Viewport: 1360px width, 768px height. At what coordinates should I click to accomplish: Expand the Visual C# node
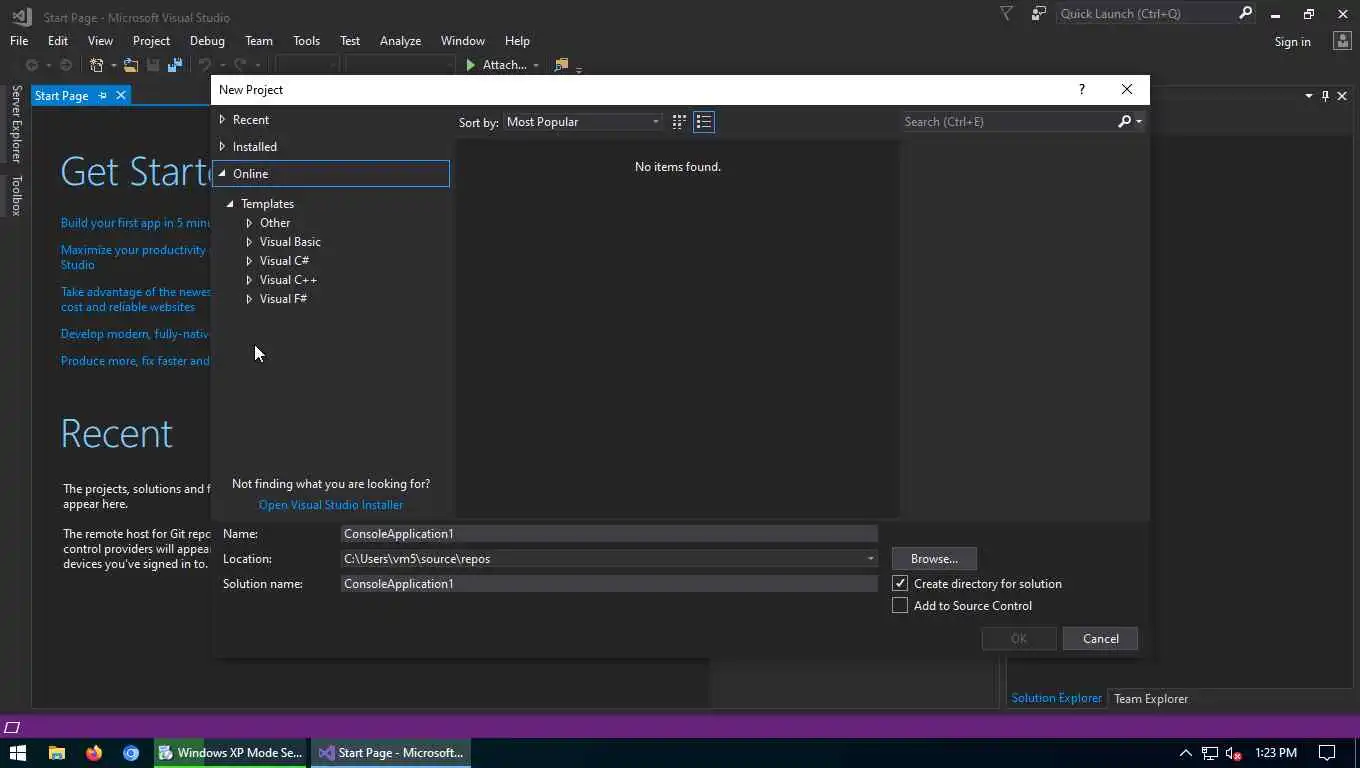[x=249, y=261]
